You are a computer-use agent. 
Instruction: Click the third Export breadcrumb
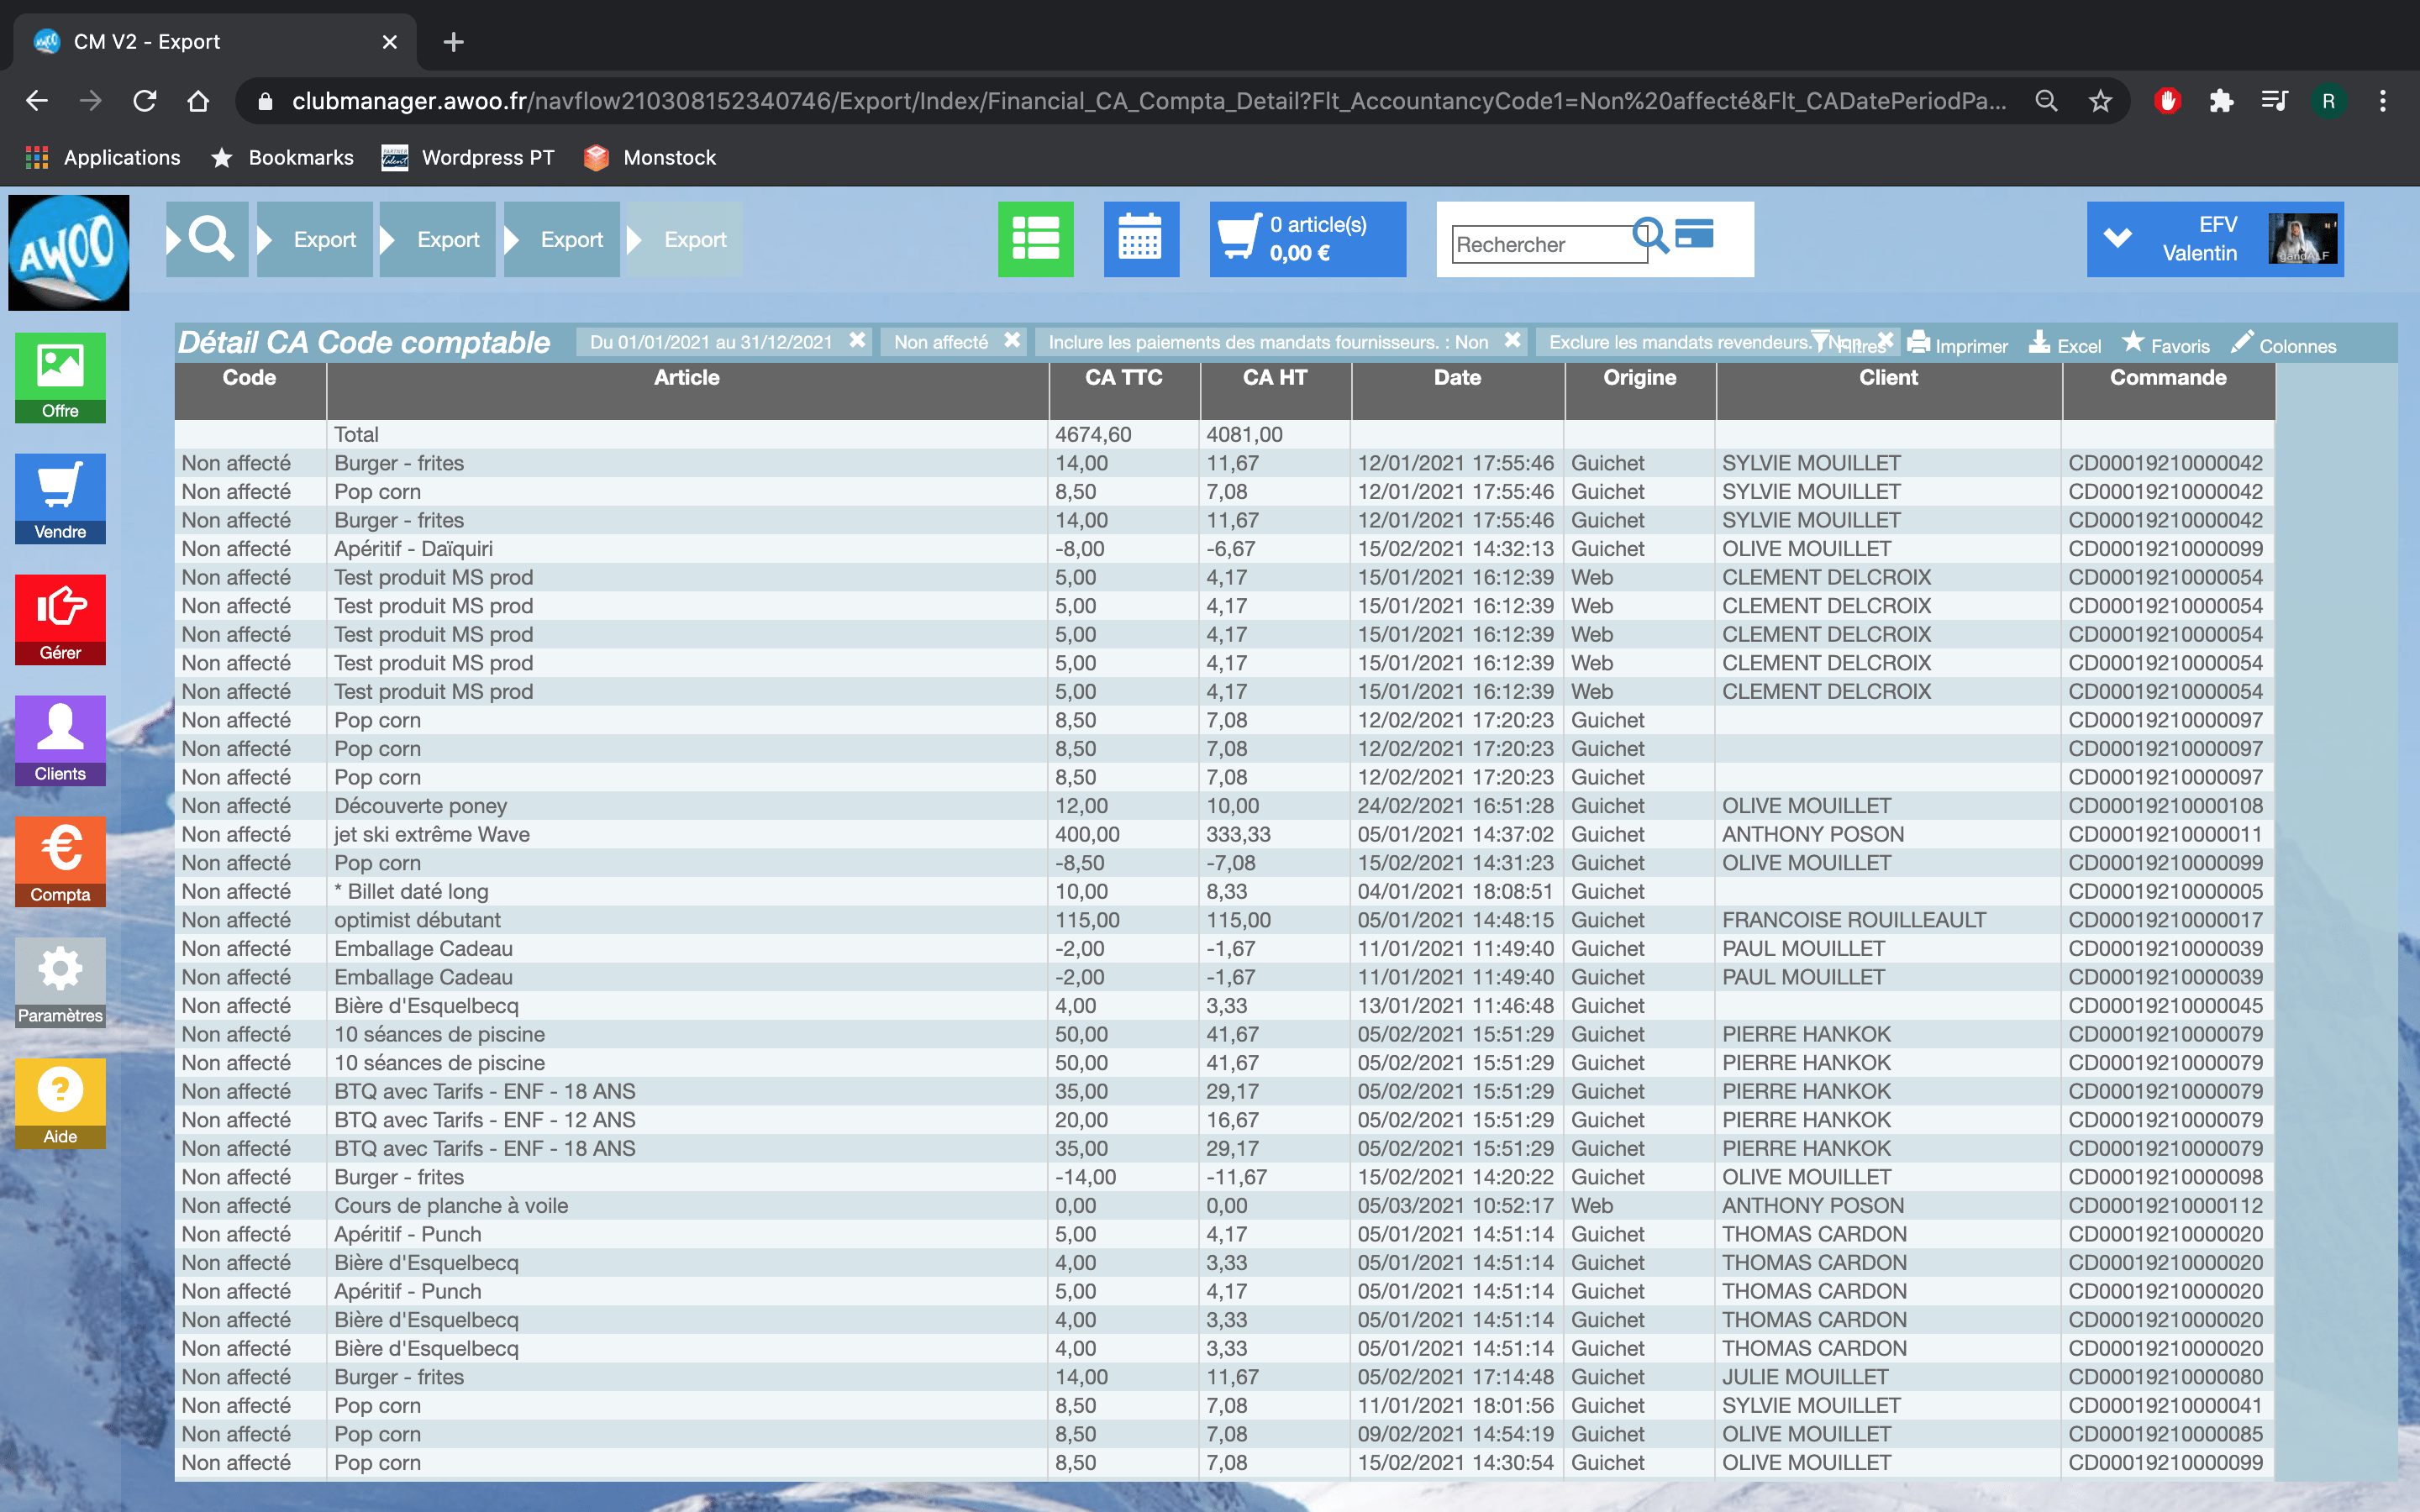561,239
